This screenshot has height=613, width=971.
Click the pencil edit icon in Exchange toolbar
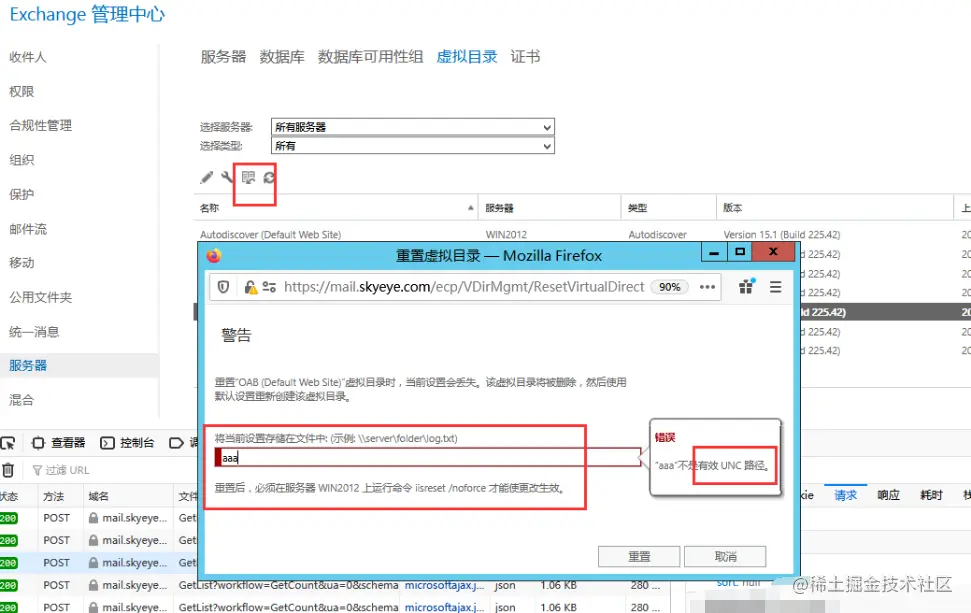[207, 178]
